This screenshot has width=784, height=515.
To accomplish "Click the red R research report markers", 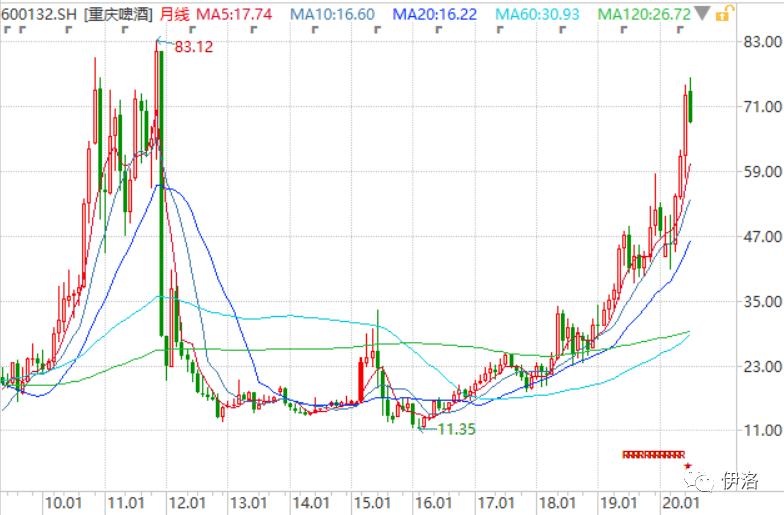I will [651, 454].
